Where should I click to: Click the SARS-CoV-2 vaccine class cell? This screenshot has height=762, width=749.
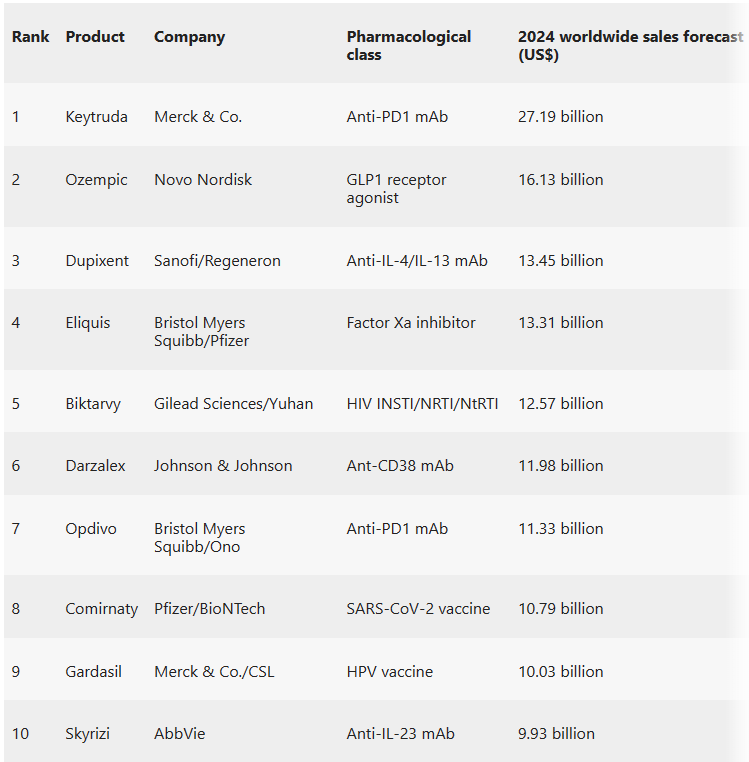tap(418, 609)
